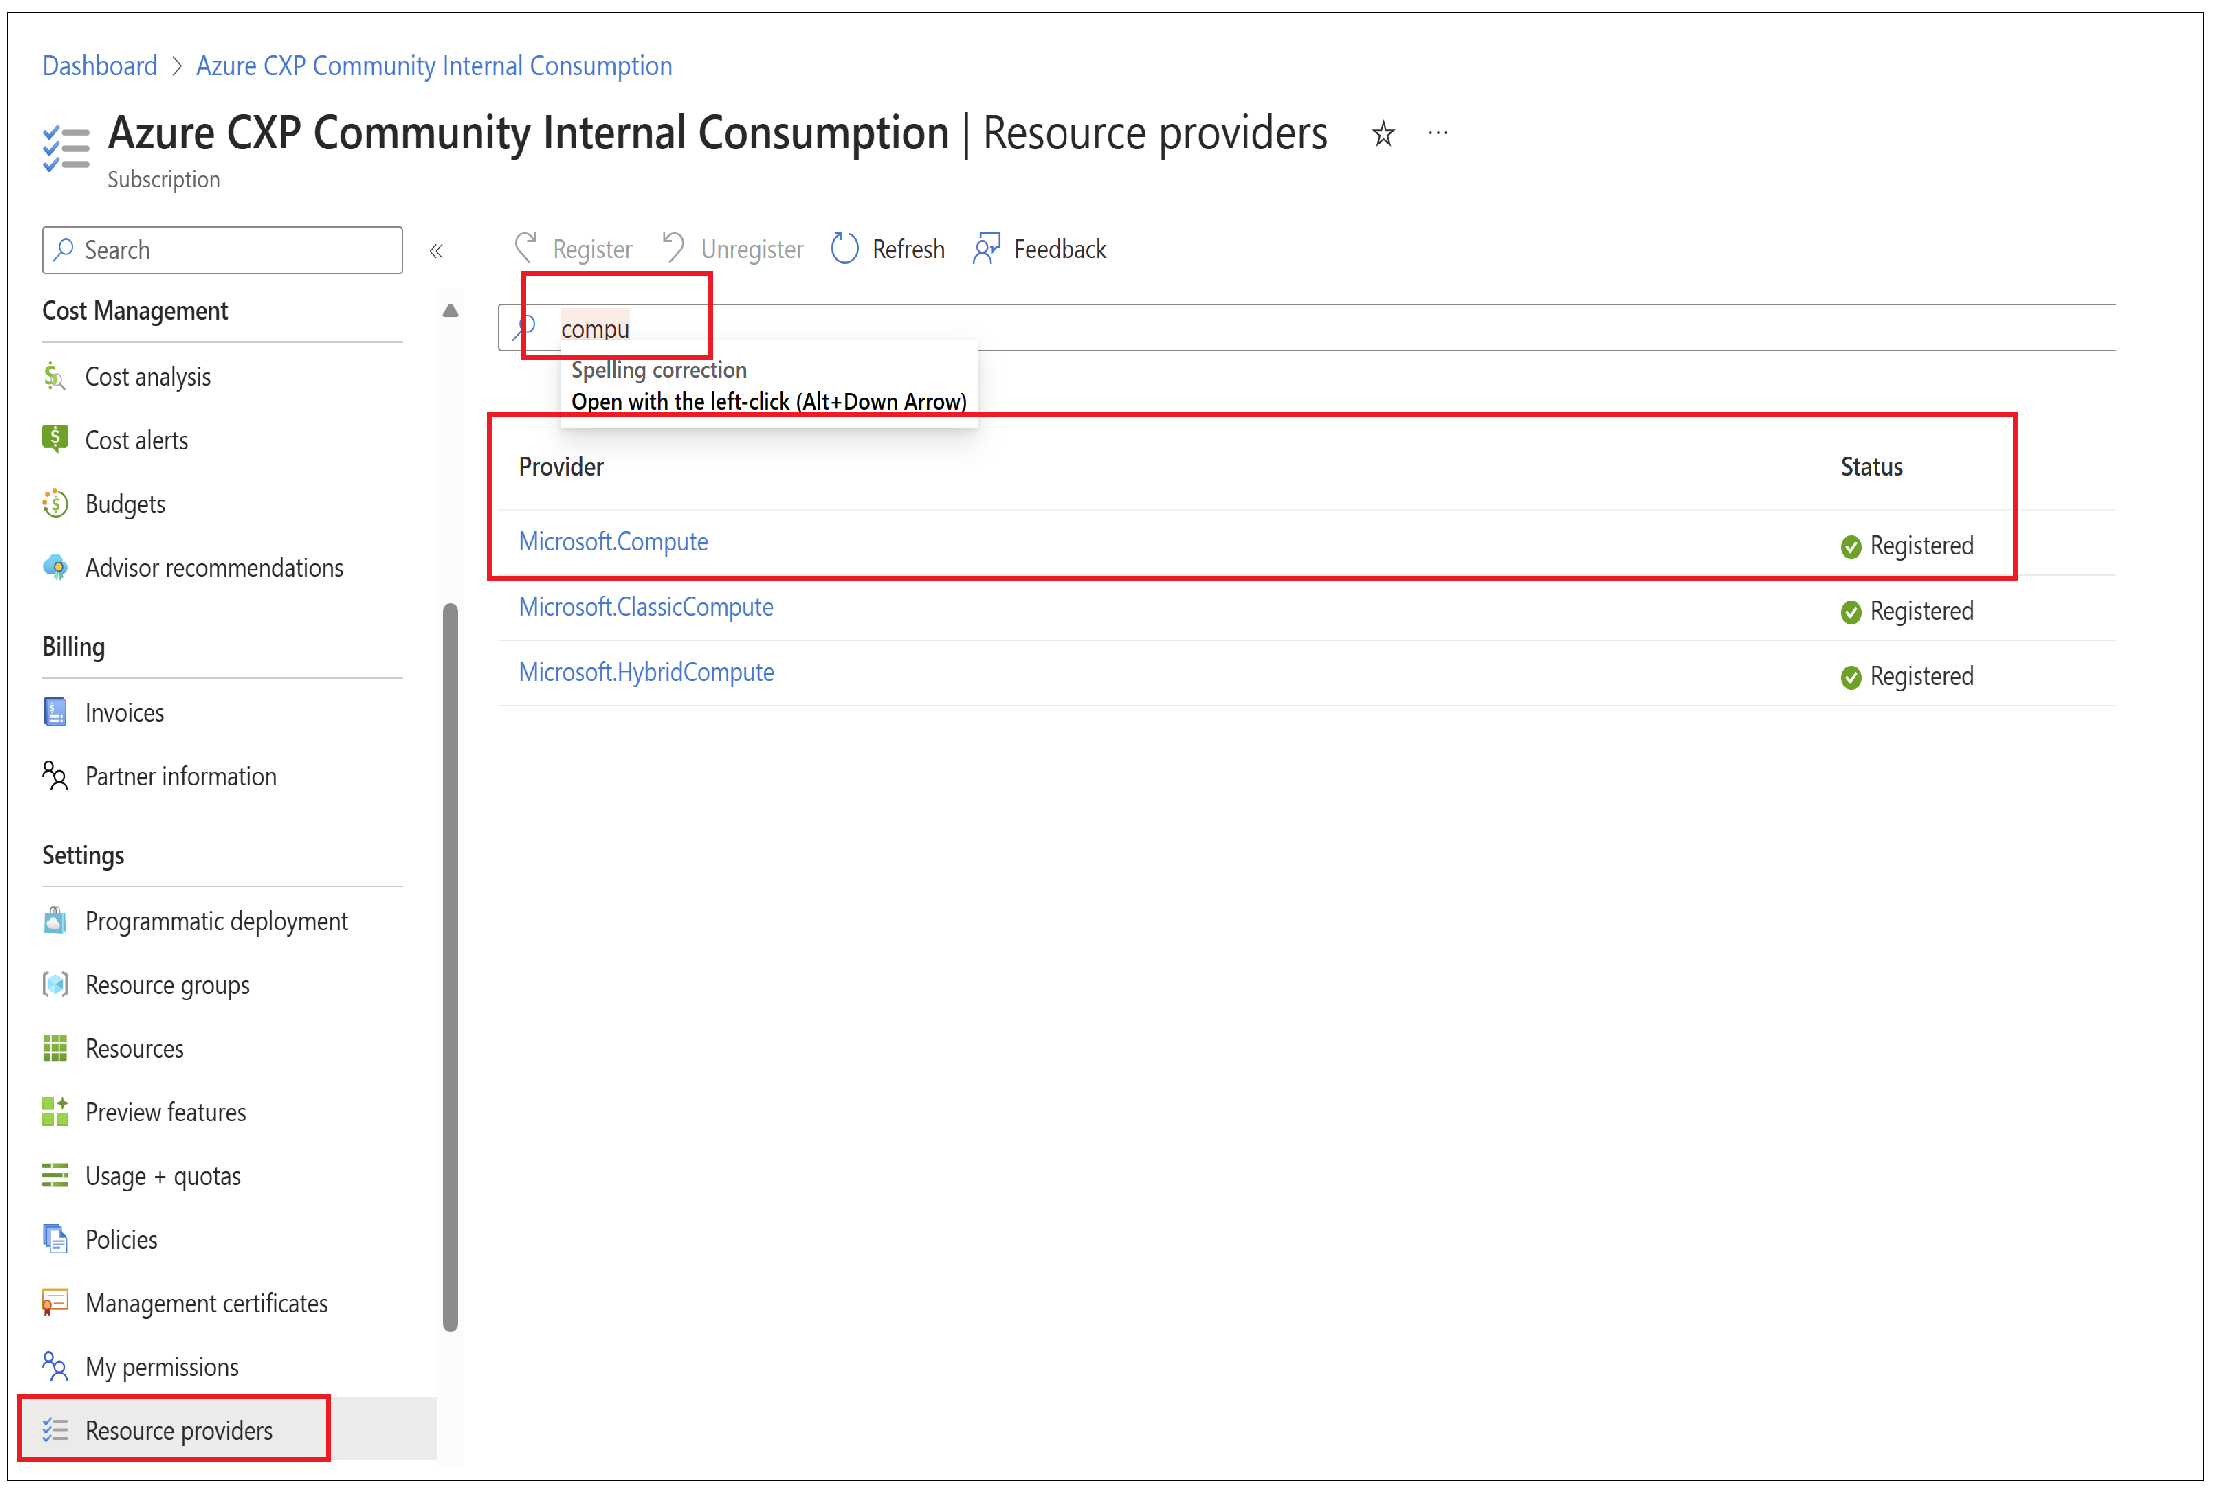
Task: Click the Settings section heading
Action: [x=83, y=856]
